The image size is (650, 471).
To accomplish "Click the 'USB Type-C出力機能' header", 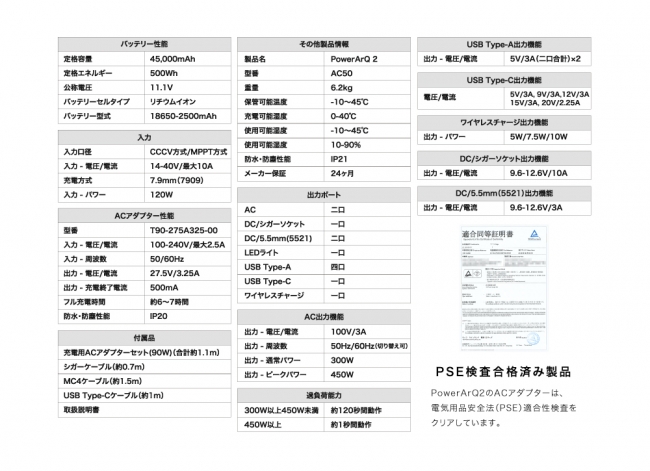I will click(504, 80).
